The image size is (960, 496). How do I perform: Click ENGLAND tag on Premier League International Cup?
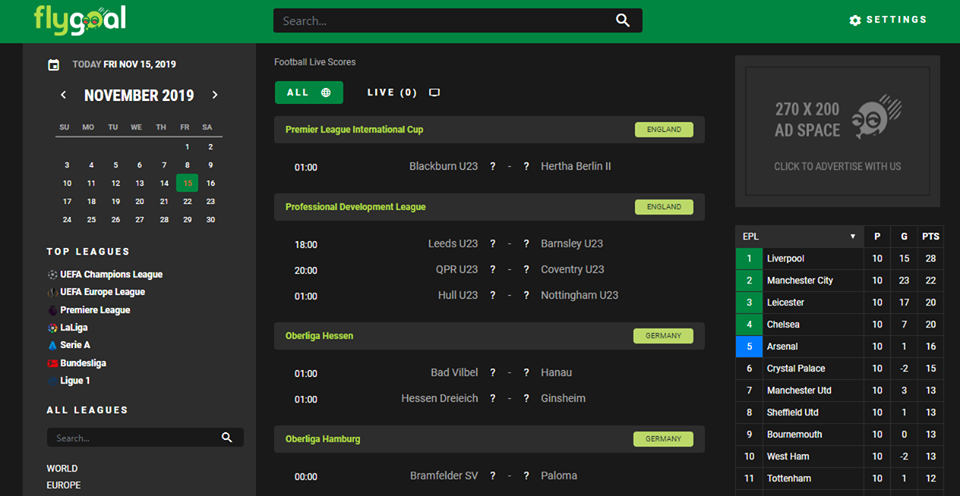[664, 130]
